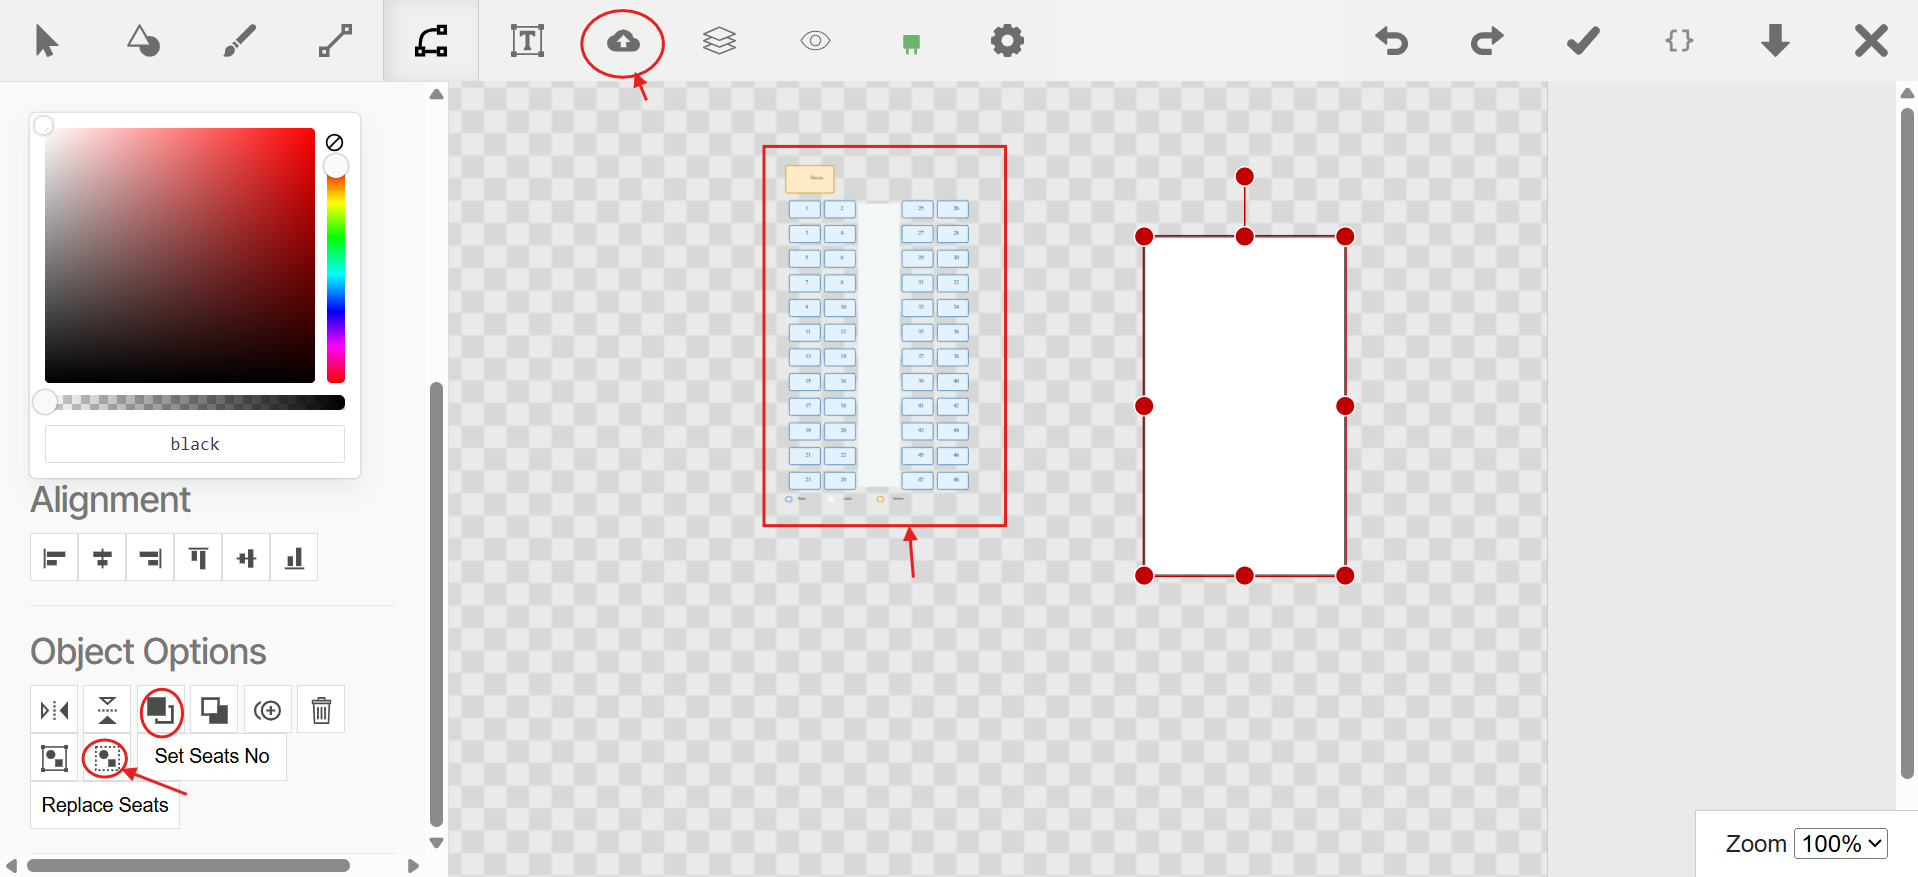Click the checkmark confirm icon

click(1583, 41)
